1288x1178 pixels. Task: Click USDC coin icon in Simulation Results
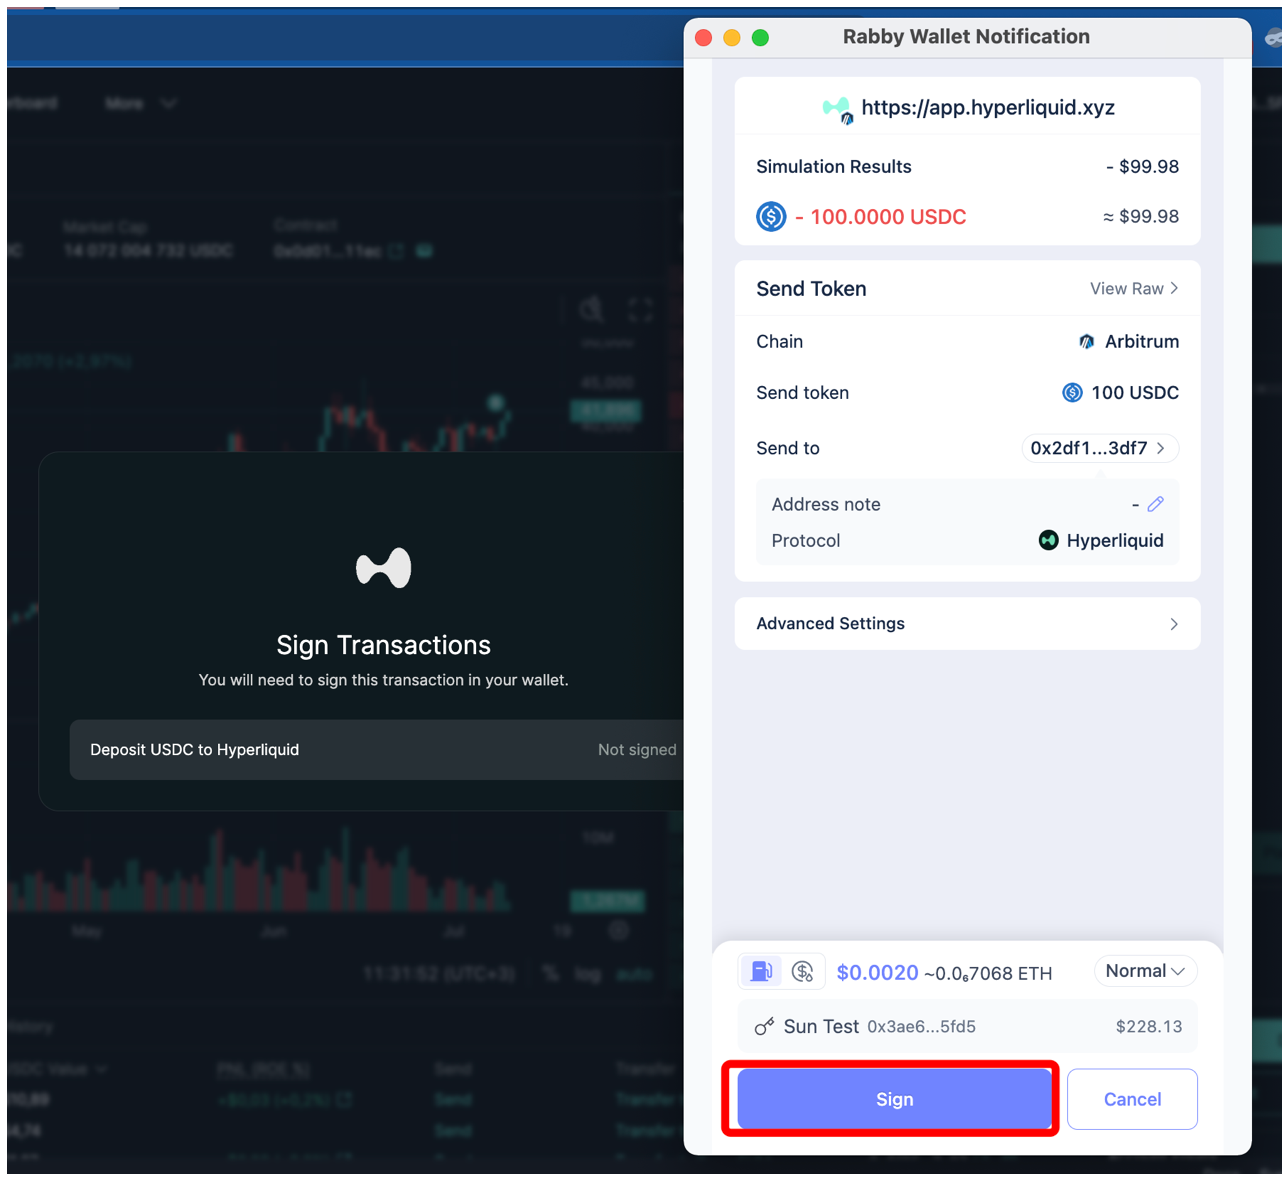pos(771,216)
